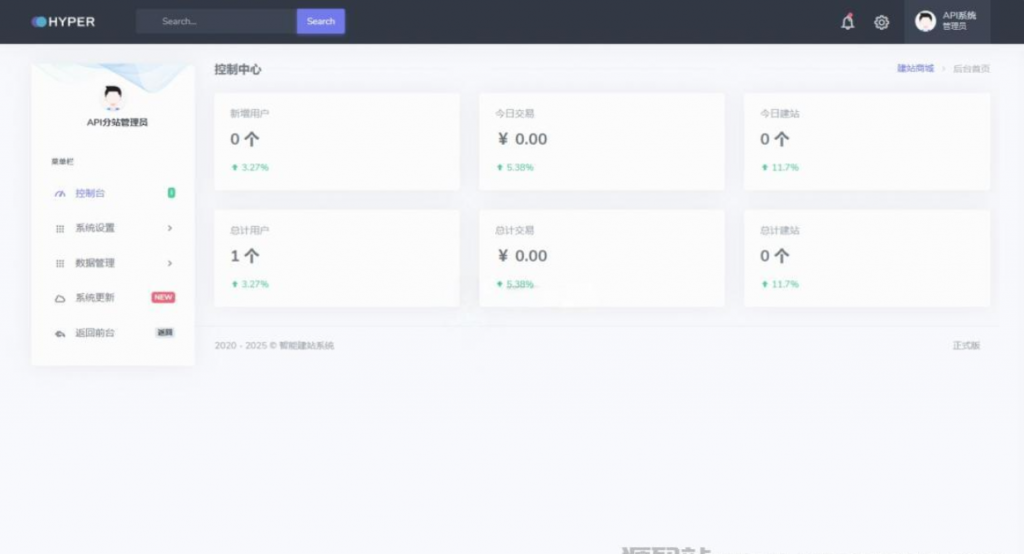Open the API系统 管理员 user dropdown
The image size is (1024, 554).
coord(947,21)
